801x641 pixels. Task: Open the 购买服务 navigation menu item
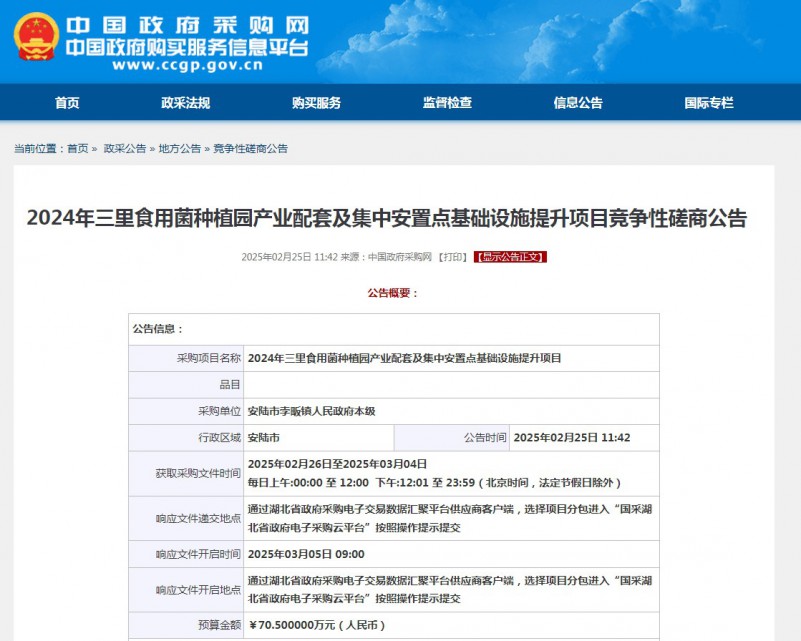click(316, 103)
